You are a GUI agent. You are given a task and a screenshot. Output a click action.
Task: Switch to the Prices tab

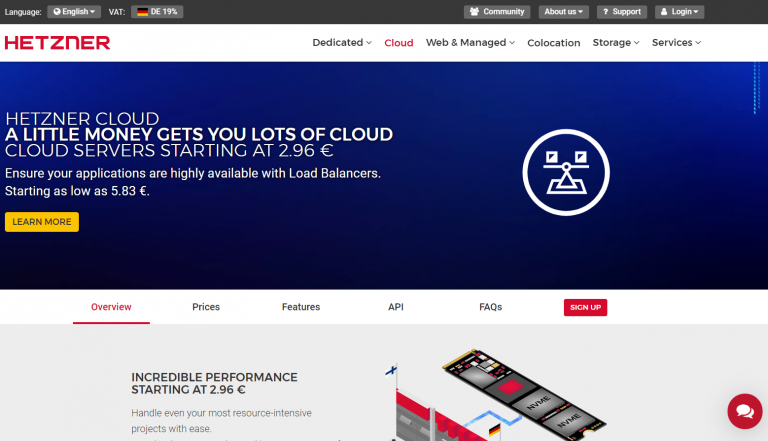click(206, 307)
